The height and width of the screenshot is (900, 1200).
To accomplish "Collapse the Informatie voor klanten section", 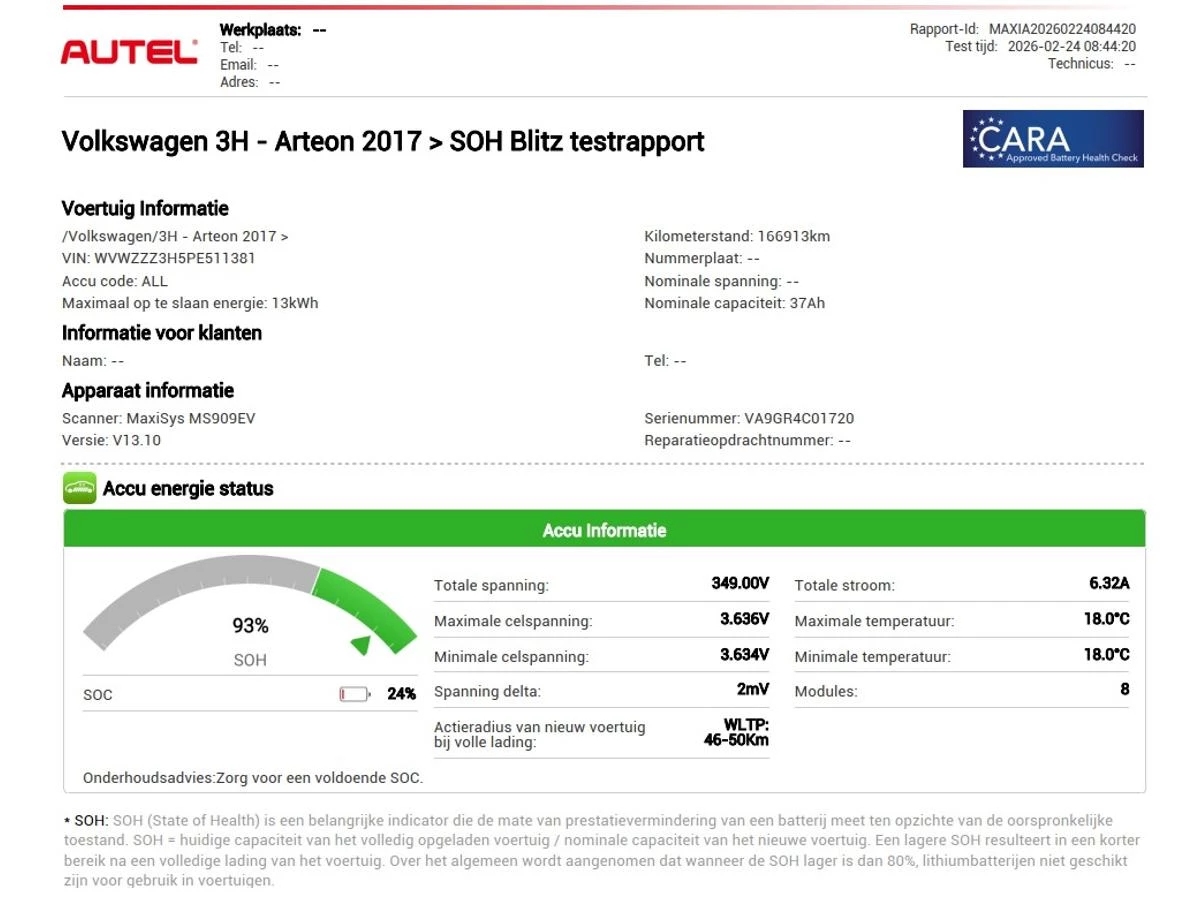I will pyautogui.click(x=162, y=333).
